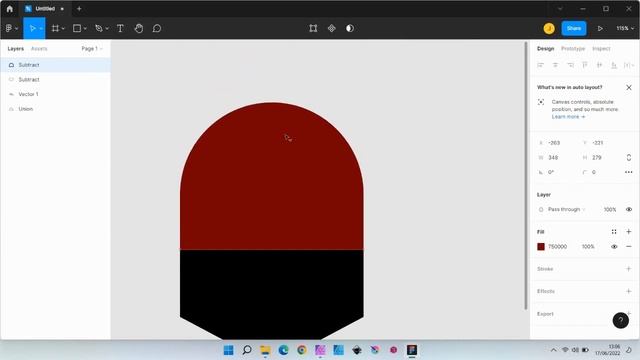
Task: Click align right icon
Action: pos(570,65)
